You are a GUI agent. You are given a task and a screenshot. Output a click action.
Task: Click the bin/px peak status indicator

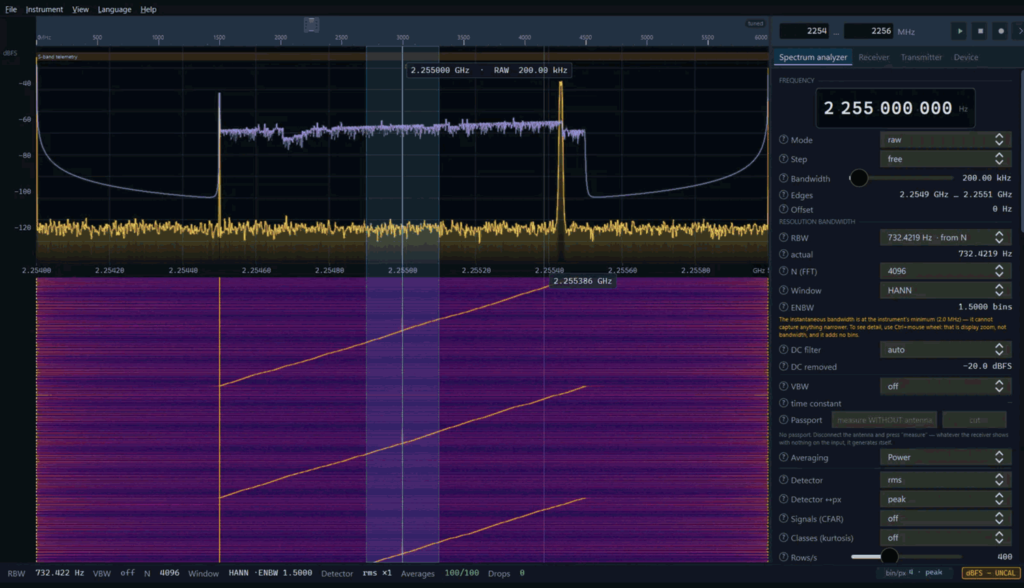tap(914, 573)
